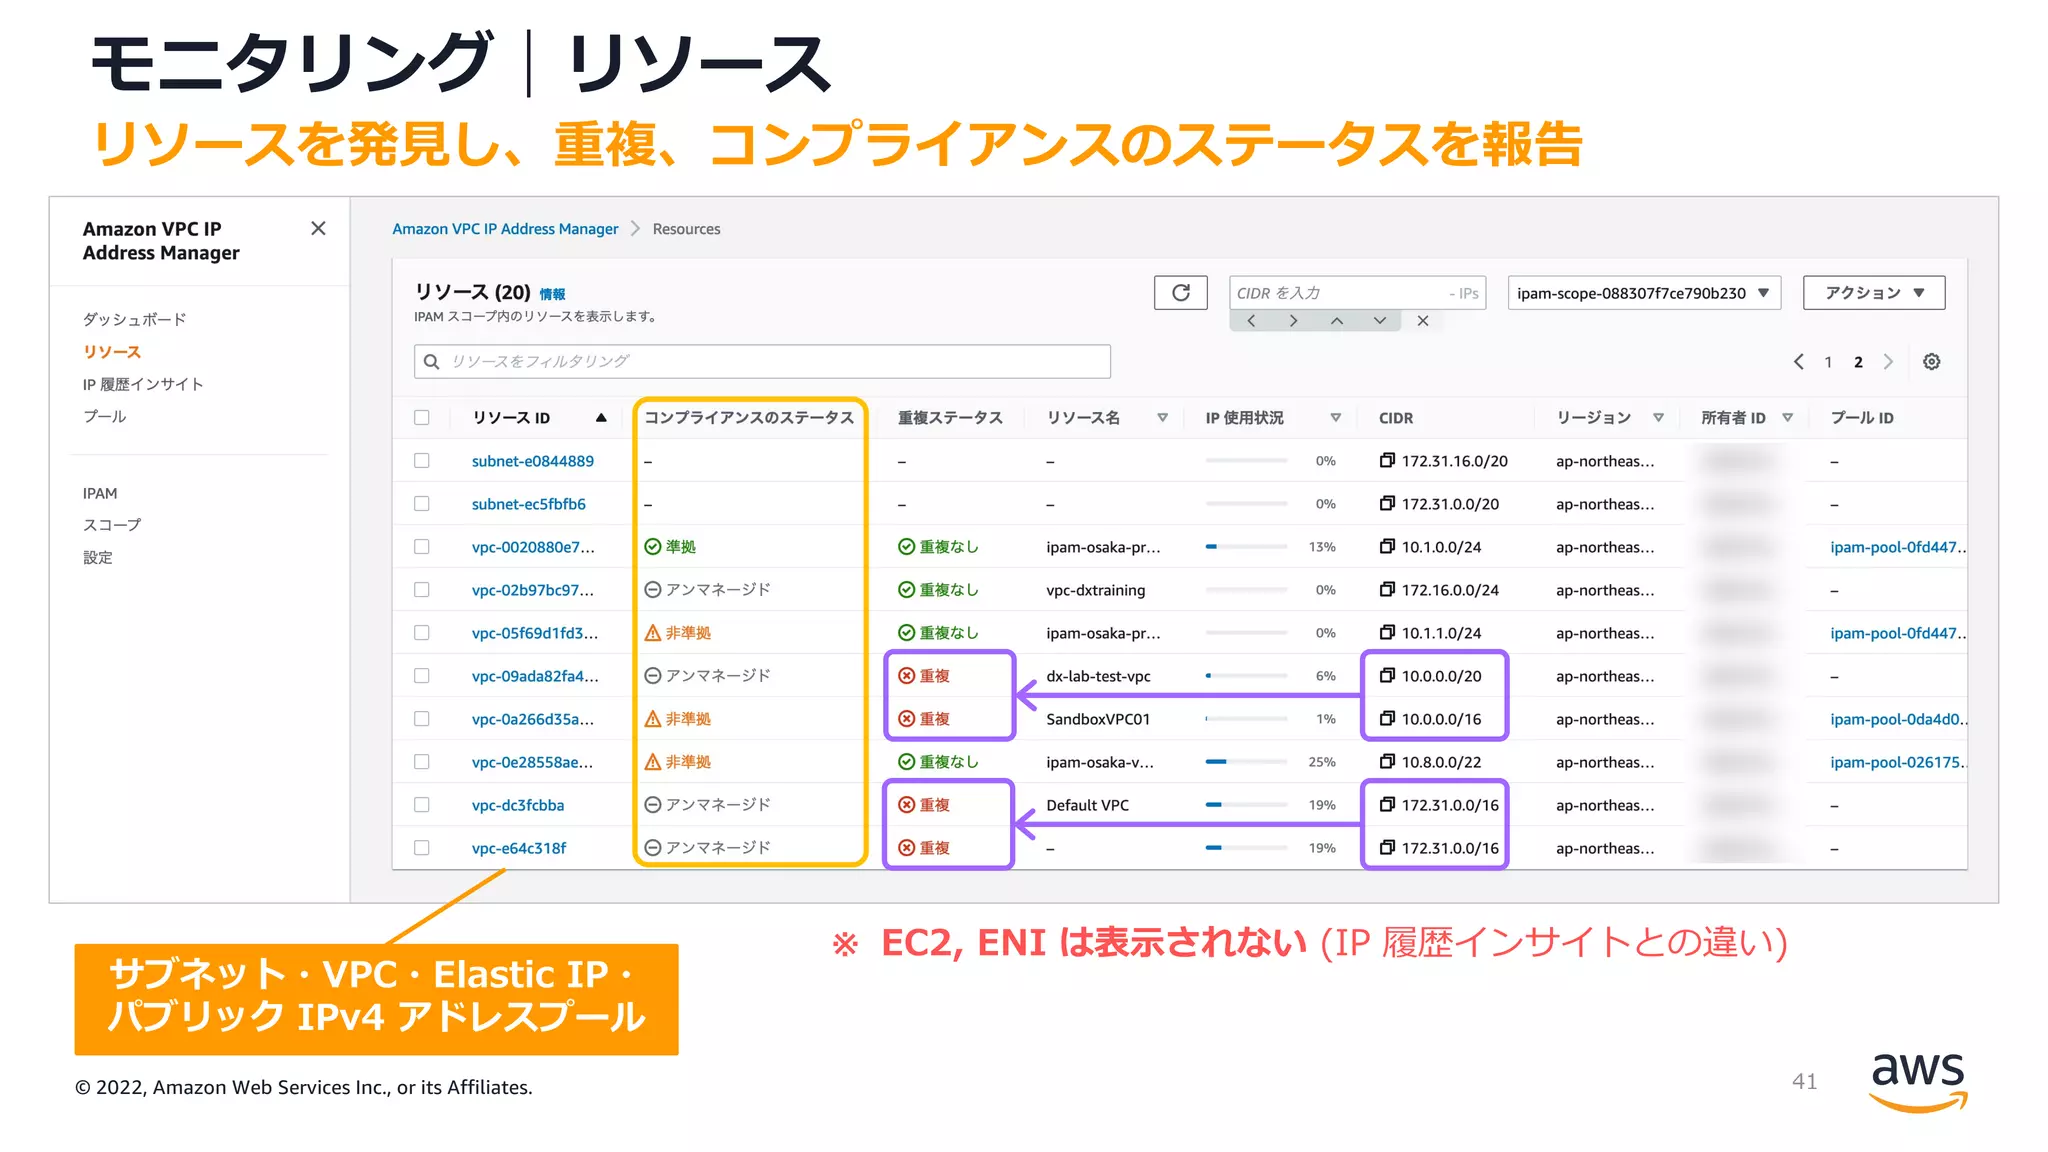Click IP usage bar showing 25%
Image resolution: width=2048 pixels, height=1152 pixels.
coord(1246,762)
